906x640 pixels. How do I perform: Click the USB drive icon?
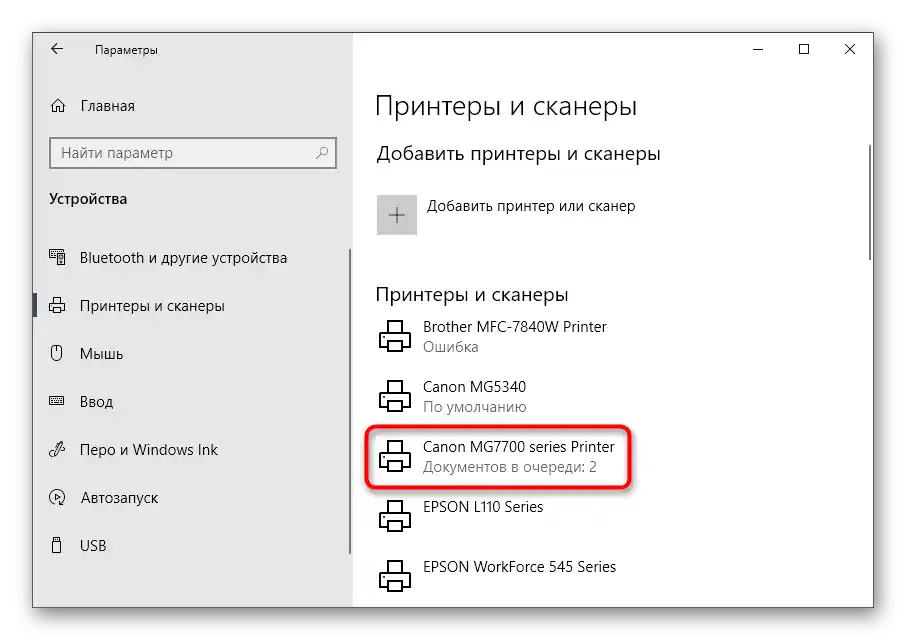pyautogui.click(x=57, y=545)
